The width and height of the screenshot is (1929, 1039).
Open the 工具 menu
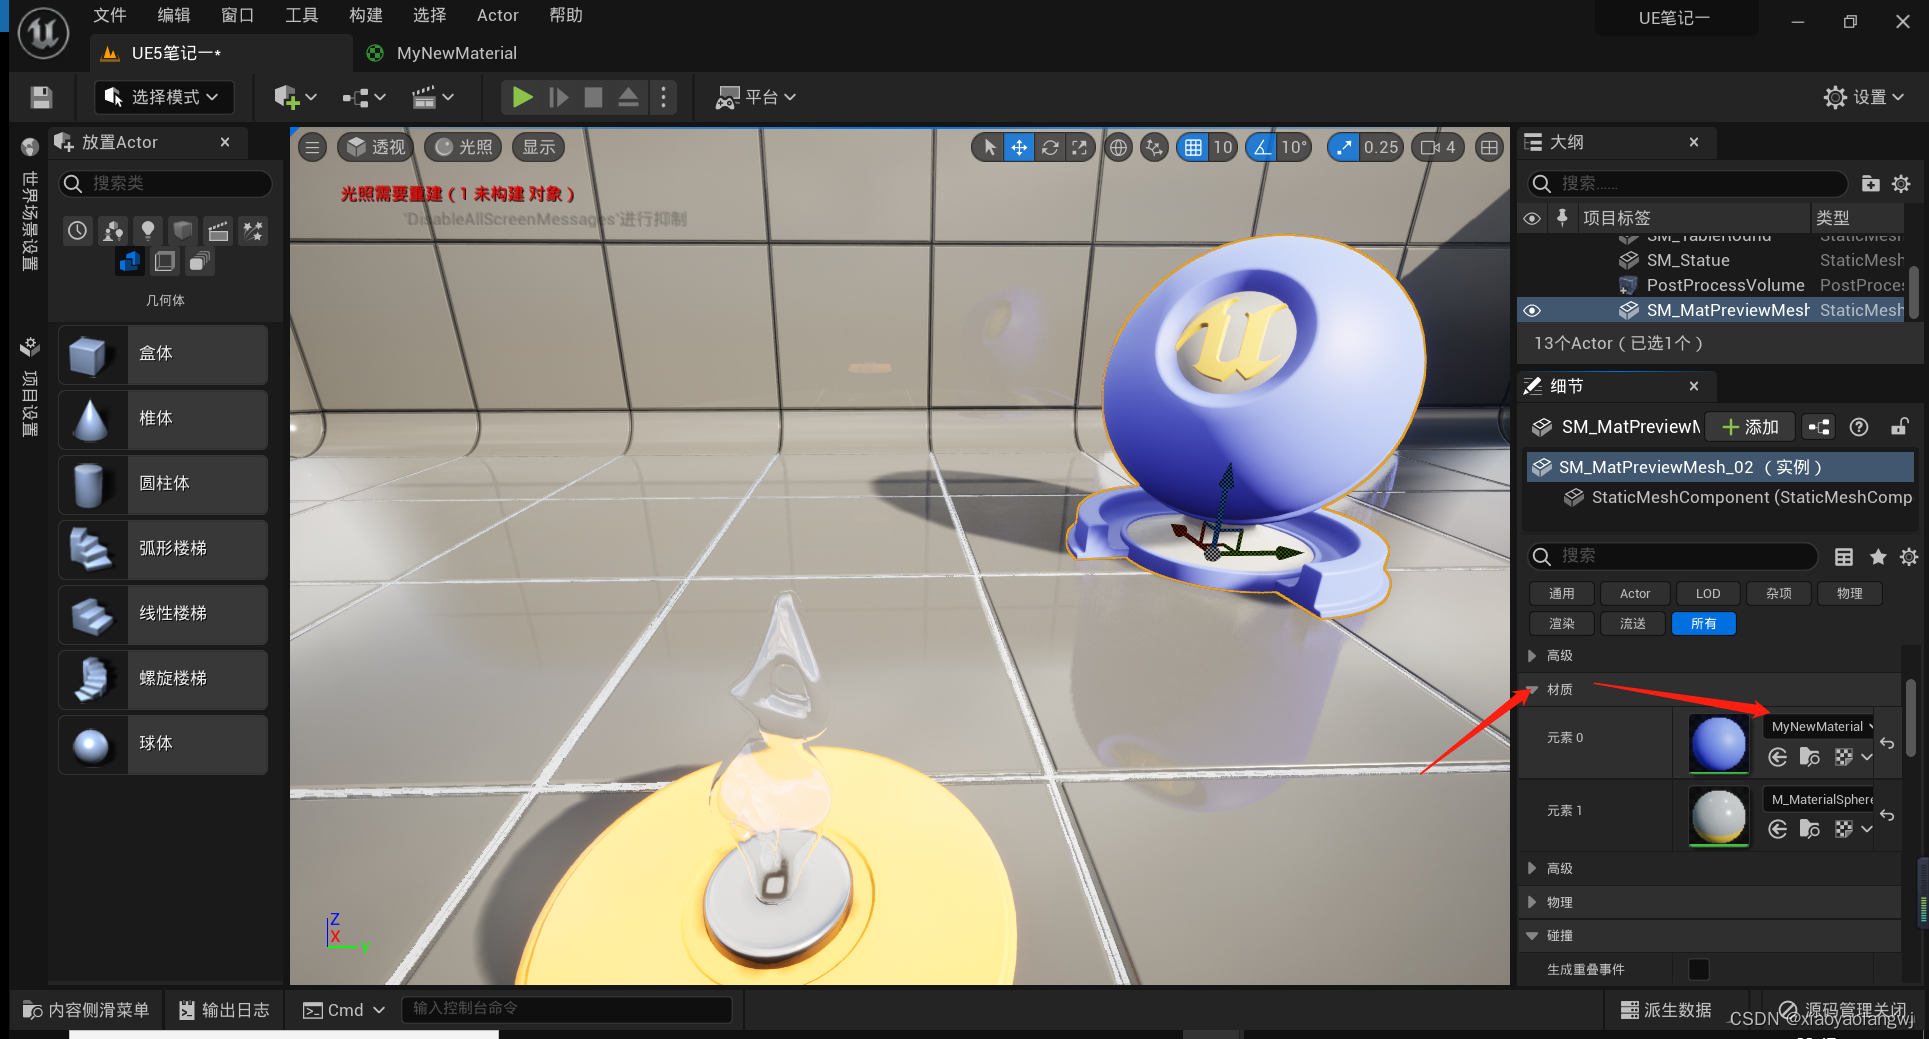(302, 15)
